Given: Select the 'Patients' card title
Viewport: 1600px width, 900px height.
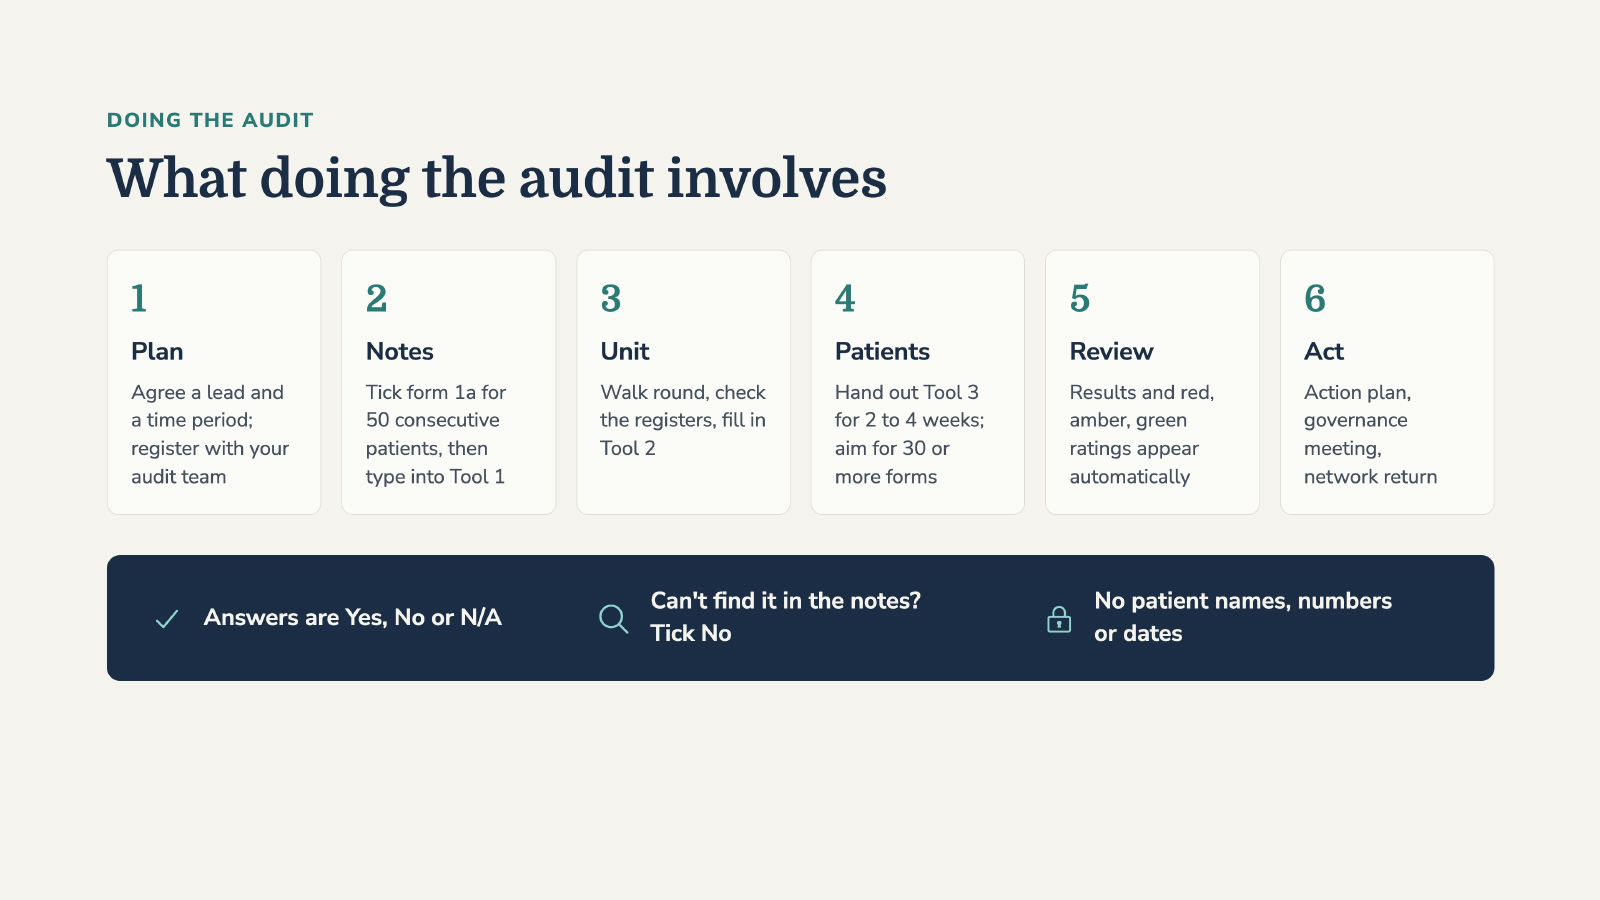Looking at the screenshot, I should (882, 352).
